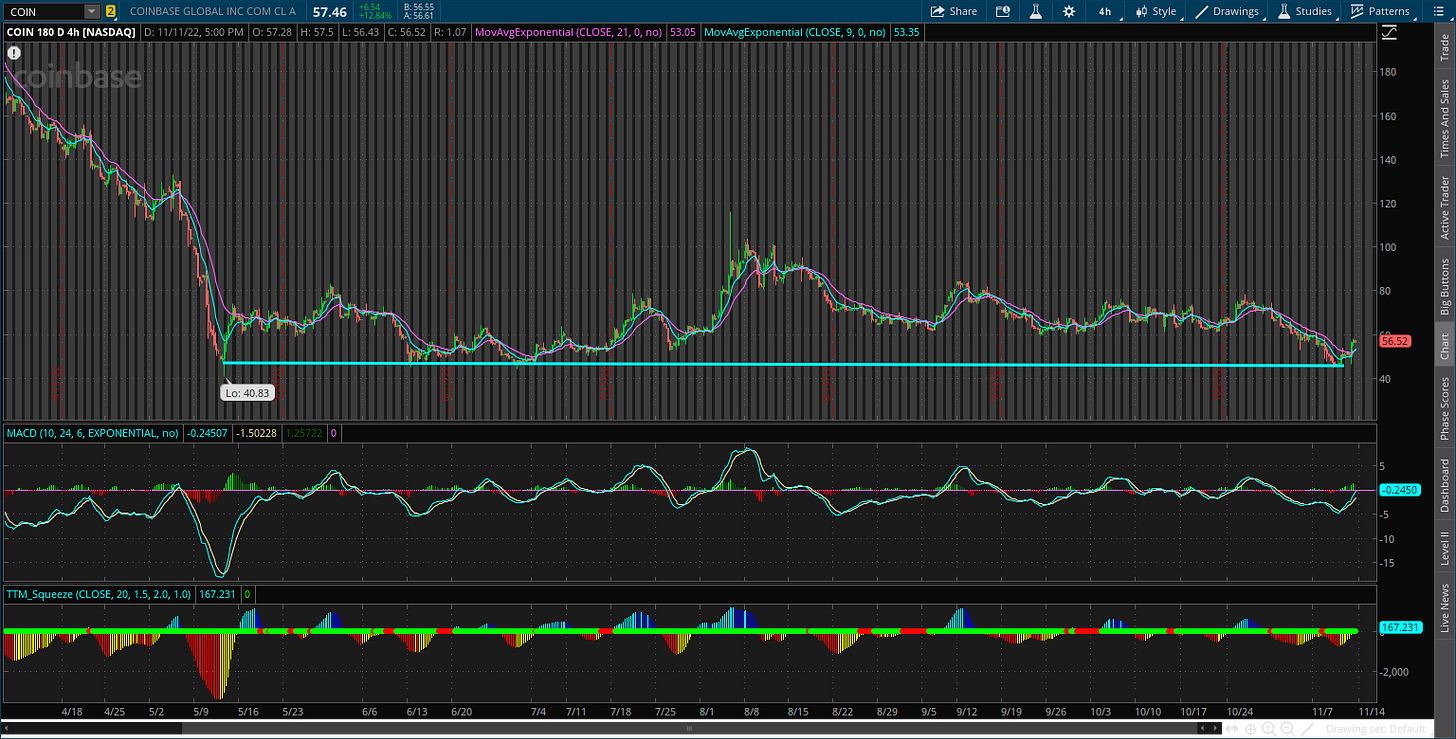
Task: Open the Drawings menu
Action: click(1227, 11)
